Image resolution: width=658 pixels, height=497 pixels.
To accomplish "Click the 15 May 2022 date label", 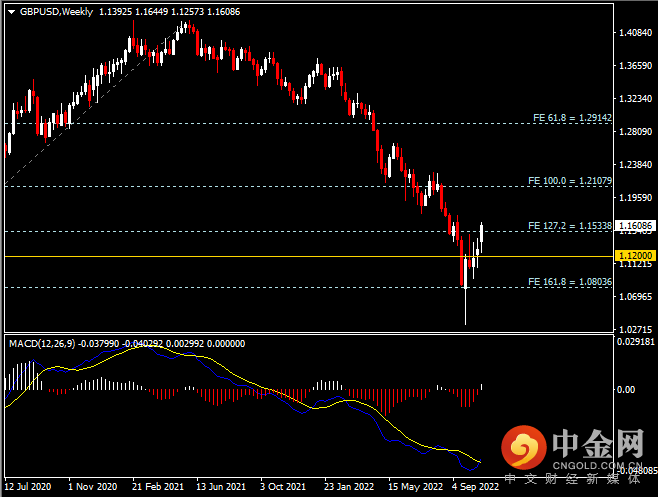I will pos(415,487).
